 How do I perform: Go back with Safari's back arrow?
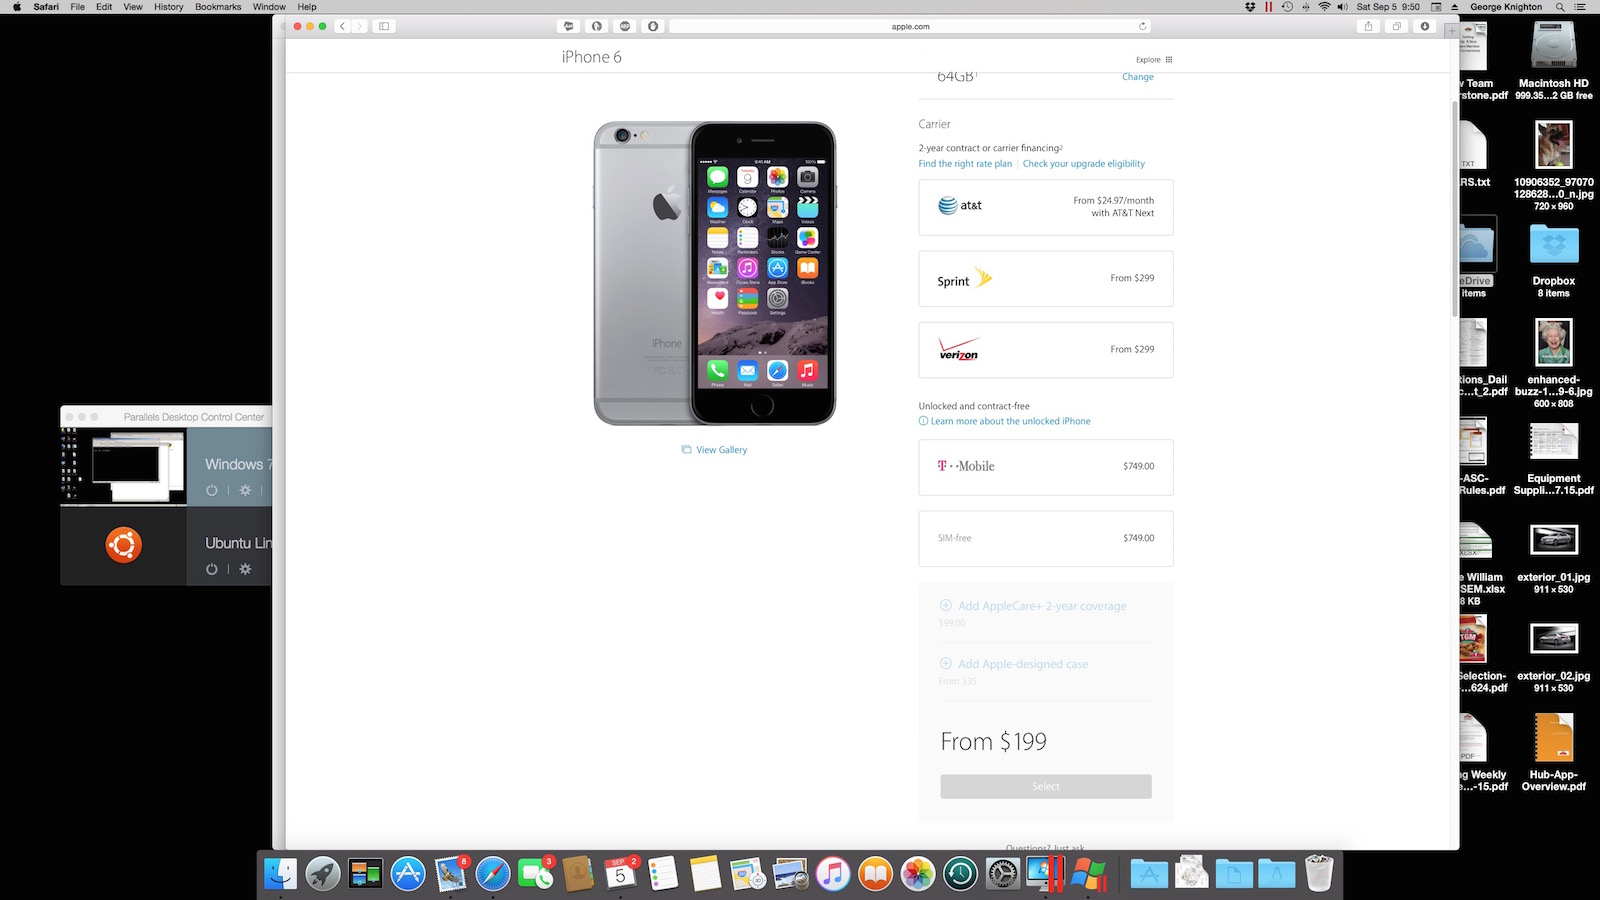[x=342, y=26]
